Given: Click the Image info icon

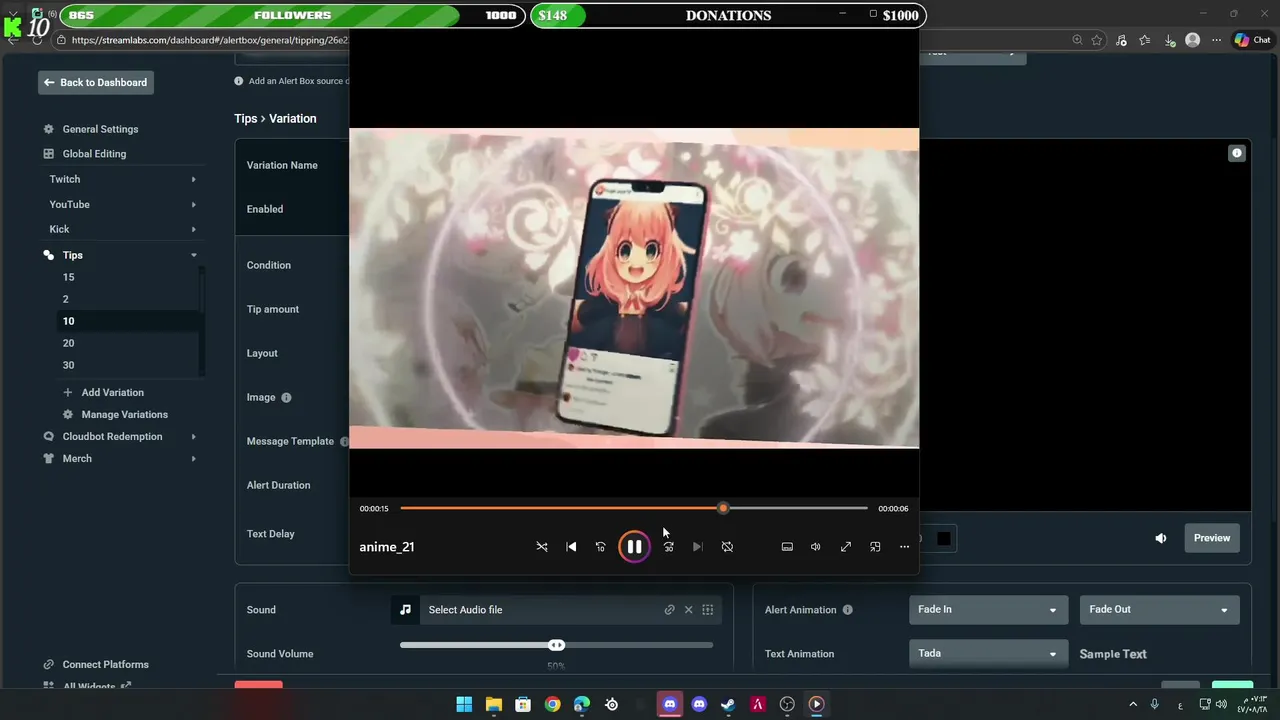Looking at the screenshot, I should (x=286, y=397).
